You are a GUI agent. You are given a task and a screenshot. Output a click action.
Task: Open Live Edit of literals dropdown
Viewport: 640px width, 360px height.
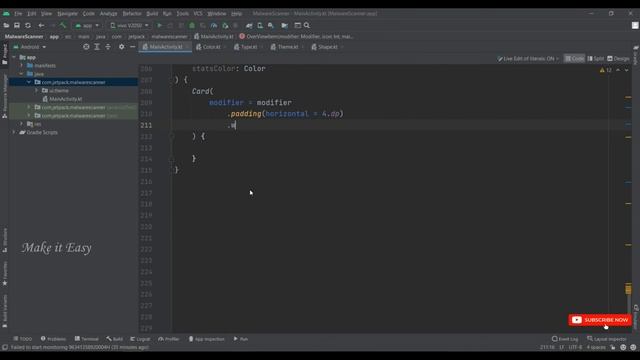[x=528, y=59]
